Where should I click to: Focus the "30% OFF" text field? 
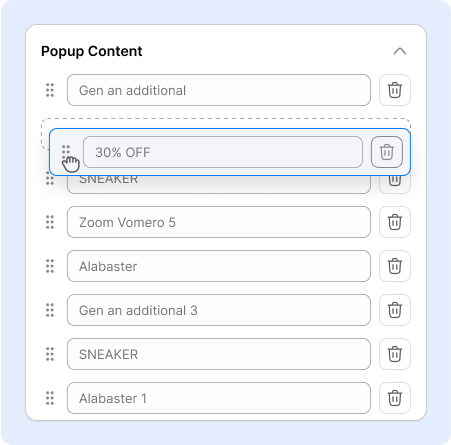pos(223,152)
